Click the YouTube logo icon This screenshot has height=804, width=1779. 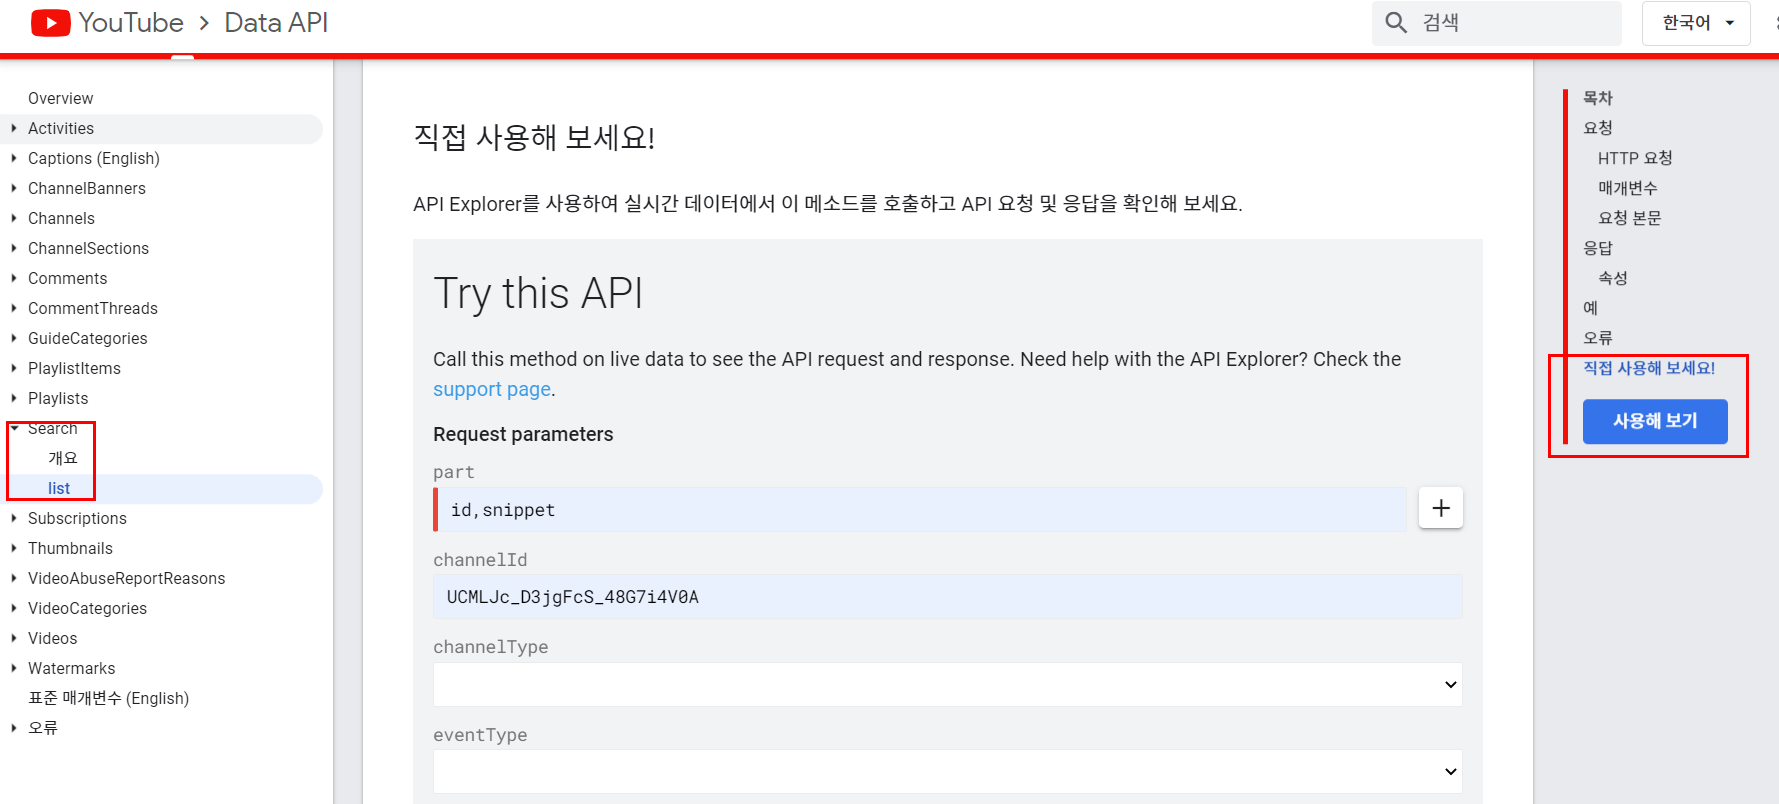(x=51, y=22)
